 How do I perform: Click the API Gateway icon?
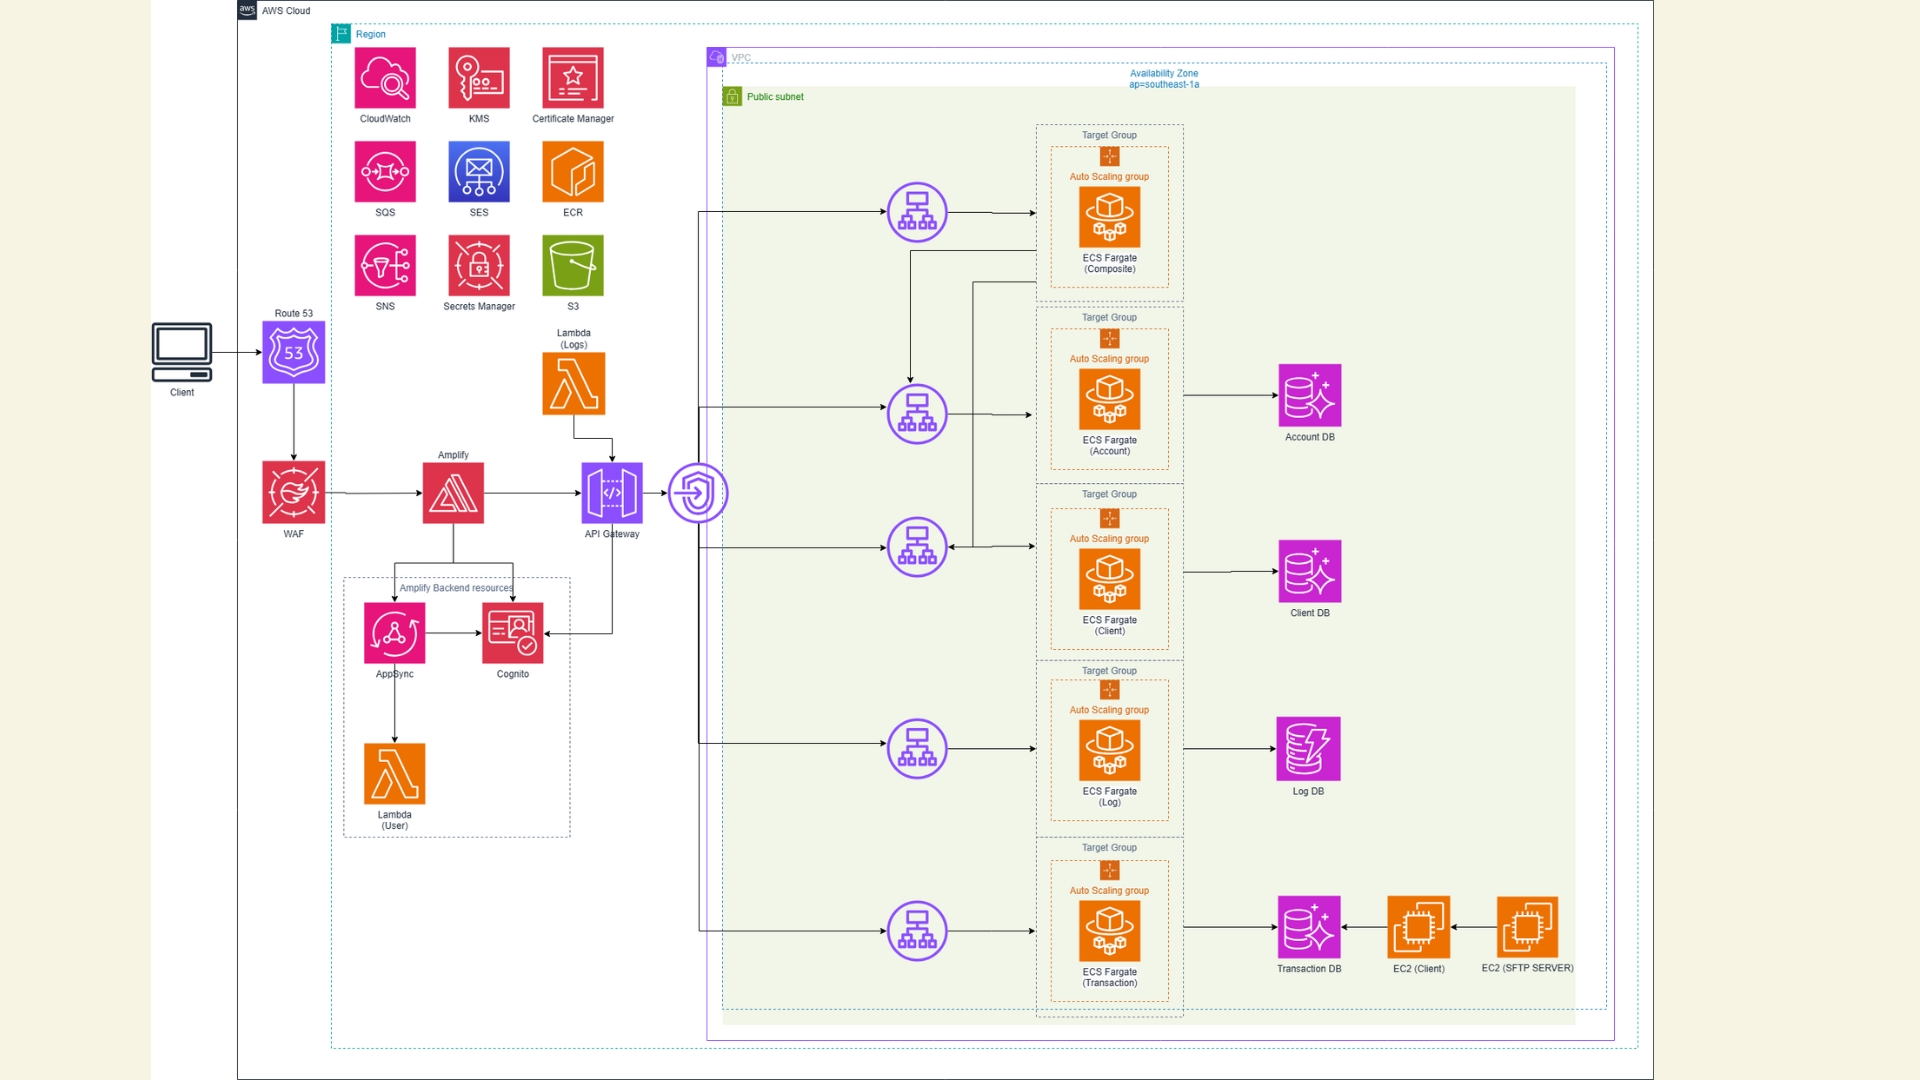612,493
